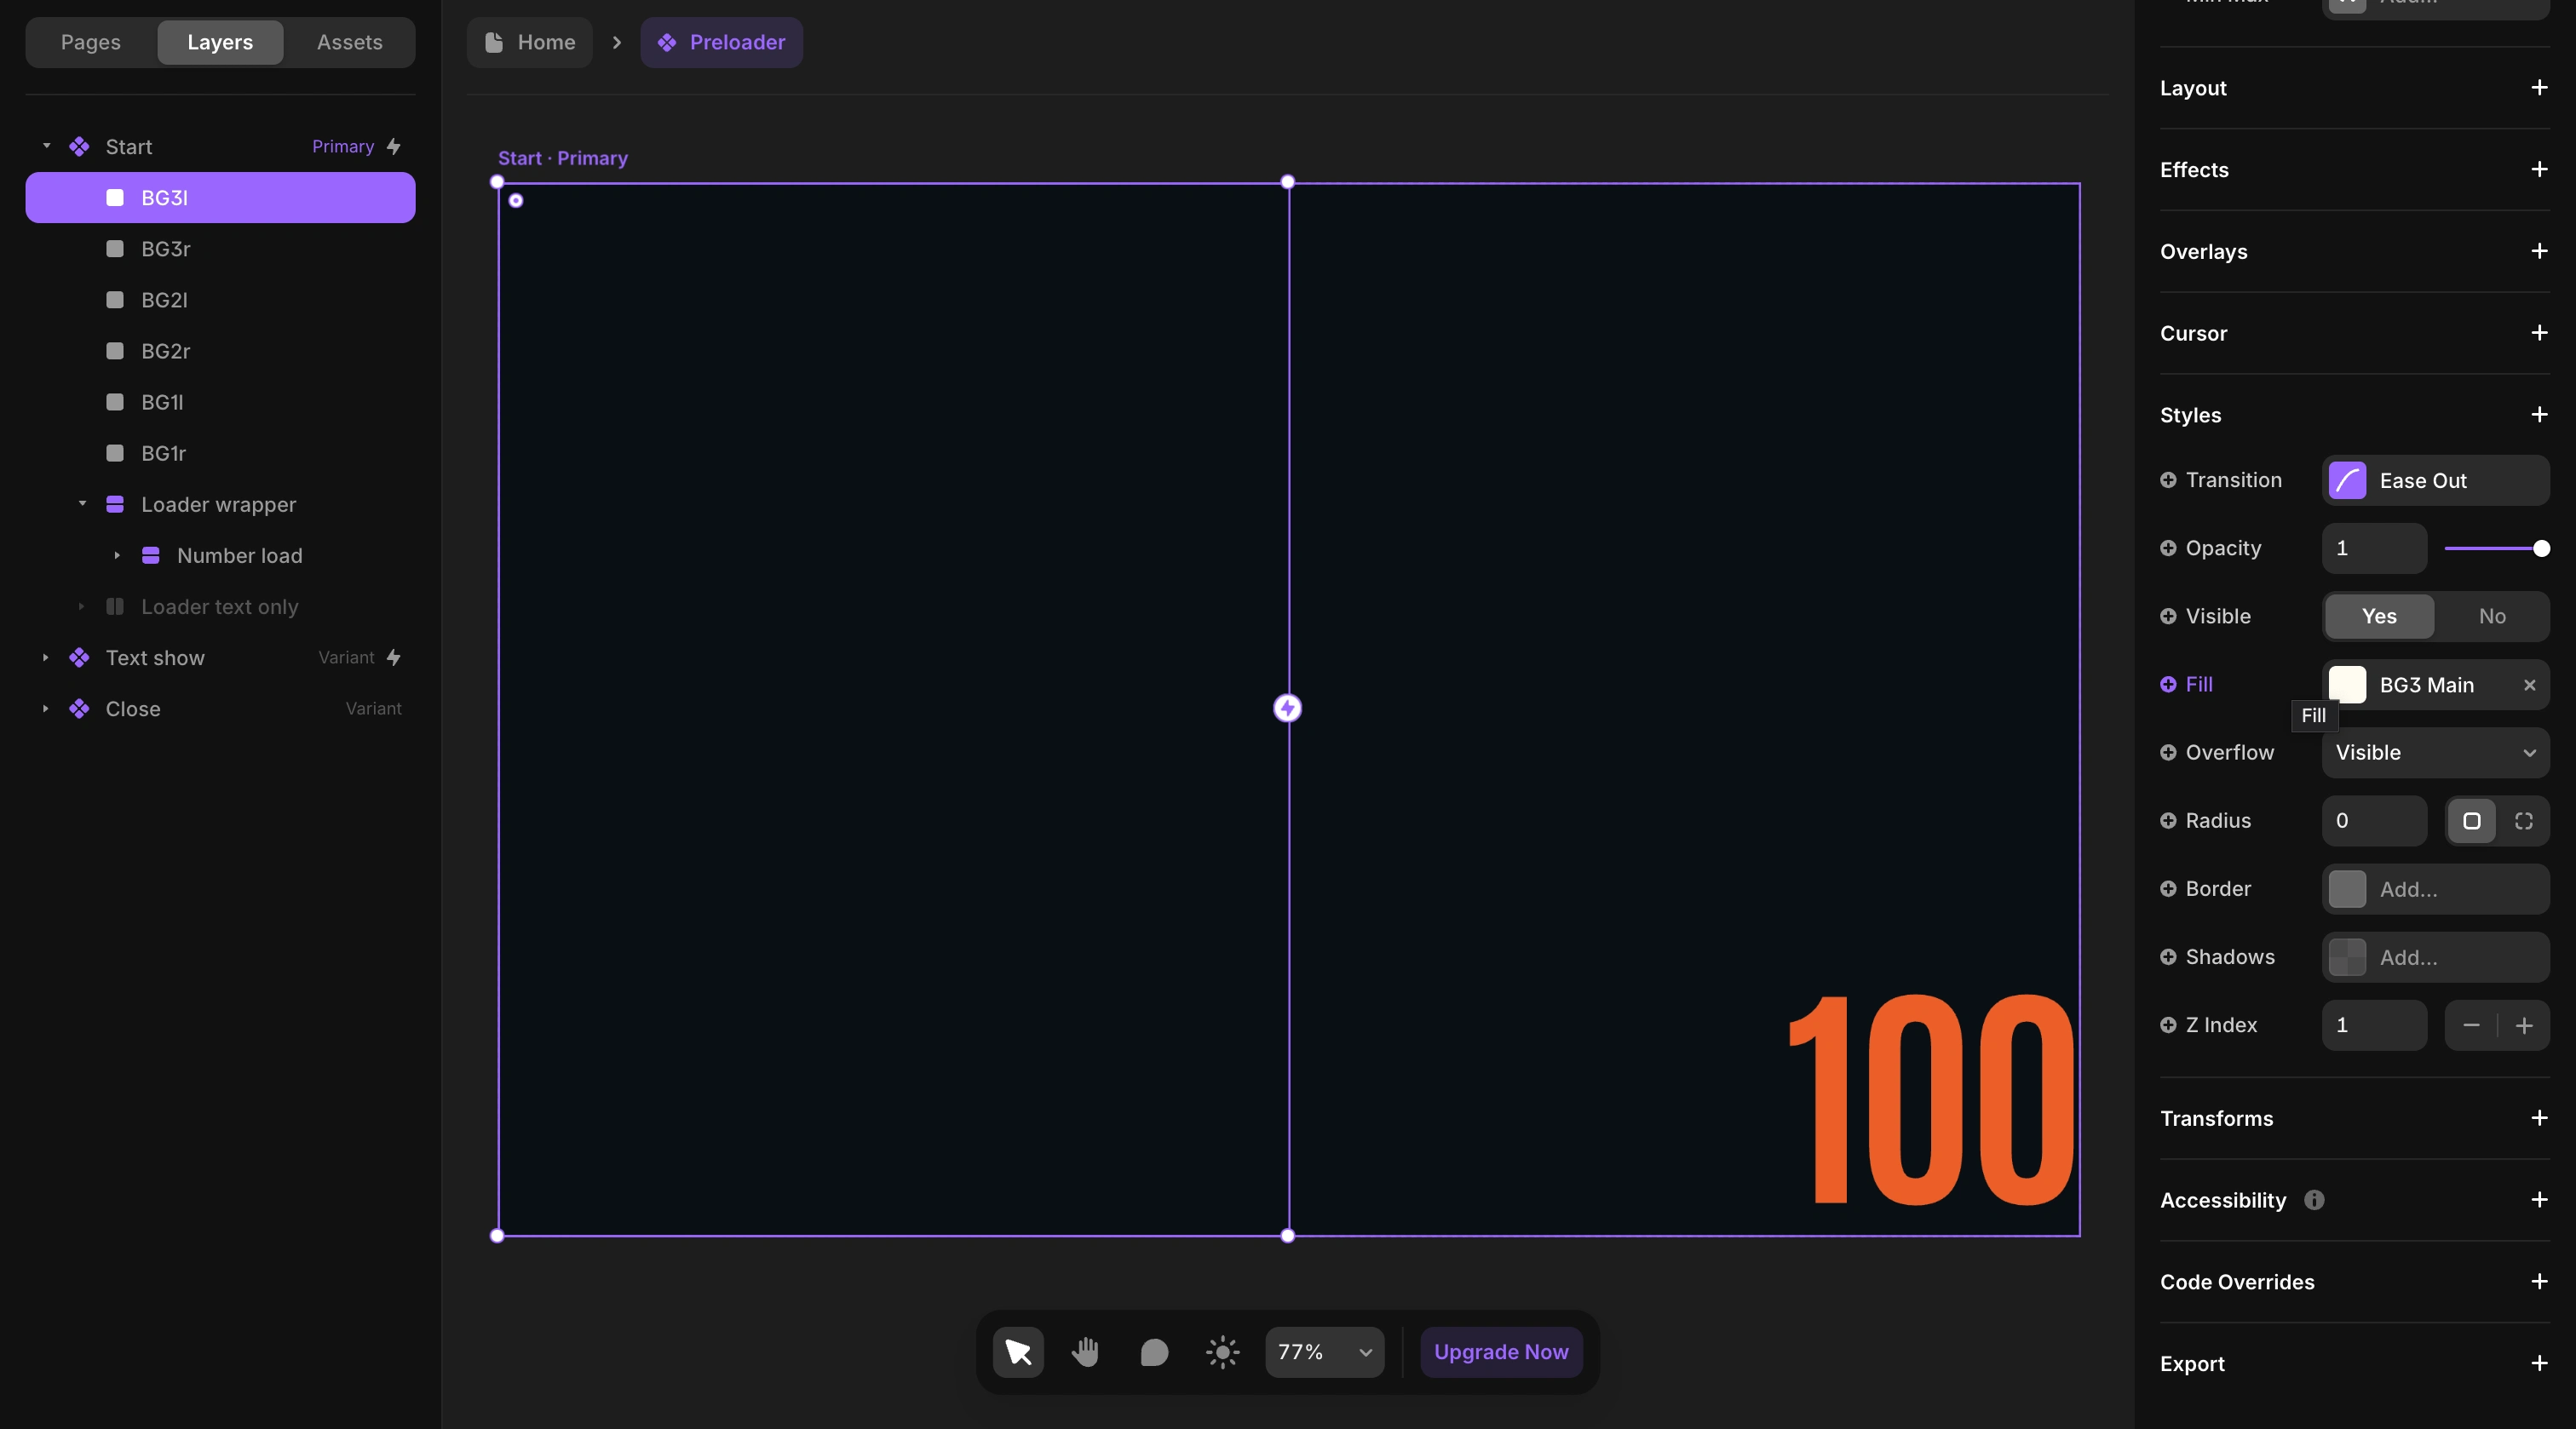Viewport: 2576px width, 1429px height.
Task: Toggle uniform radius mode for Radius
Action: [2473, 820]
